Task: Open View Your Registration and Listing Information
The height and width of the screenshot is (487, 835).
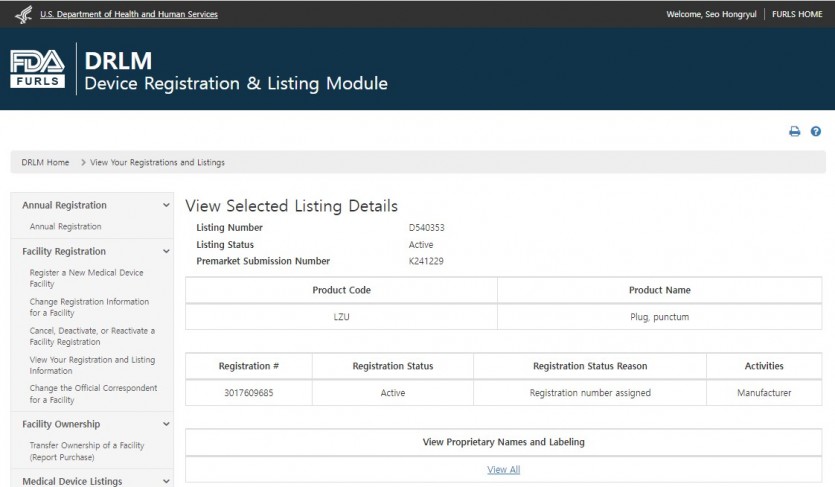Action: point(92,365)
